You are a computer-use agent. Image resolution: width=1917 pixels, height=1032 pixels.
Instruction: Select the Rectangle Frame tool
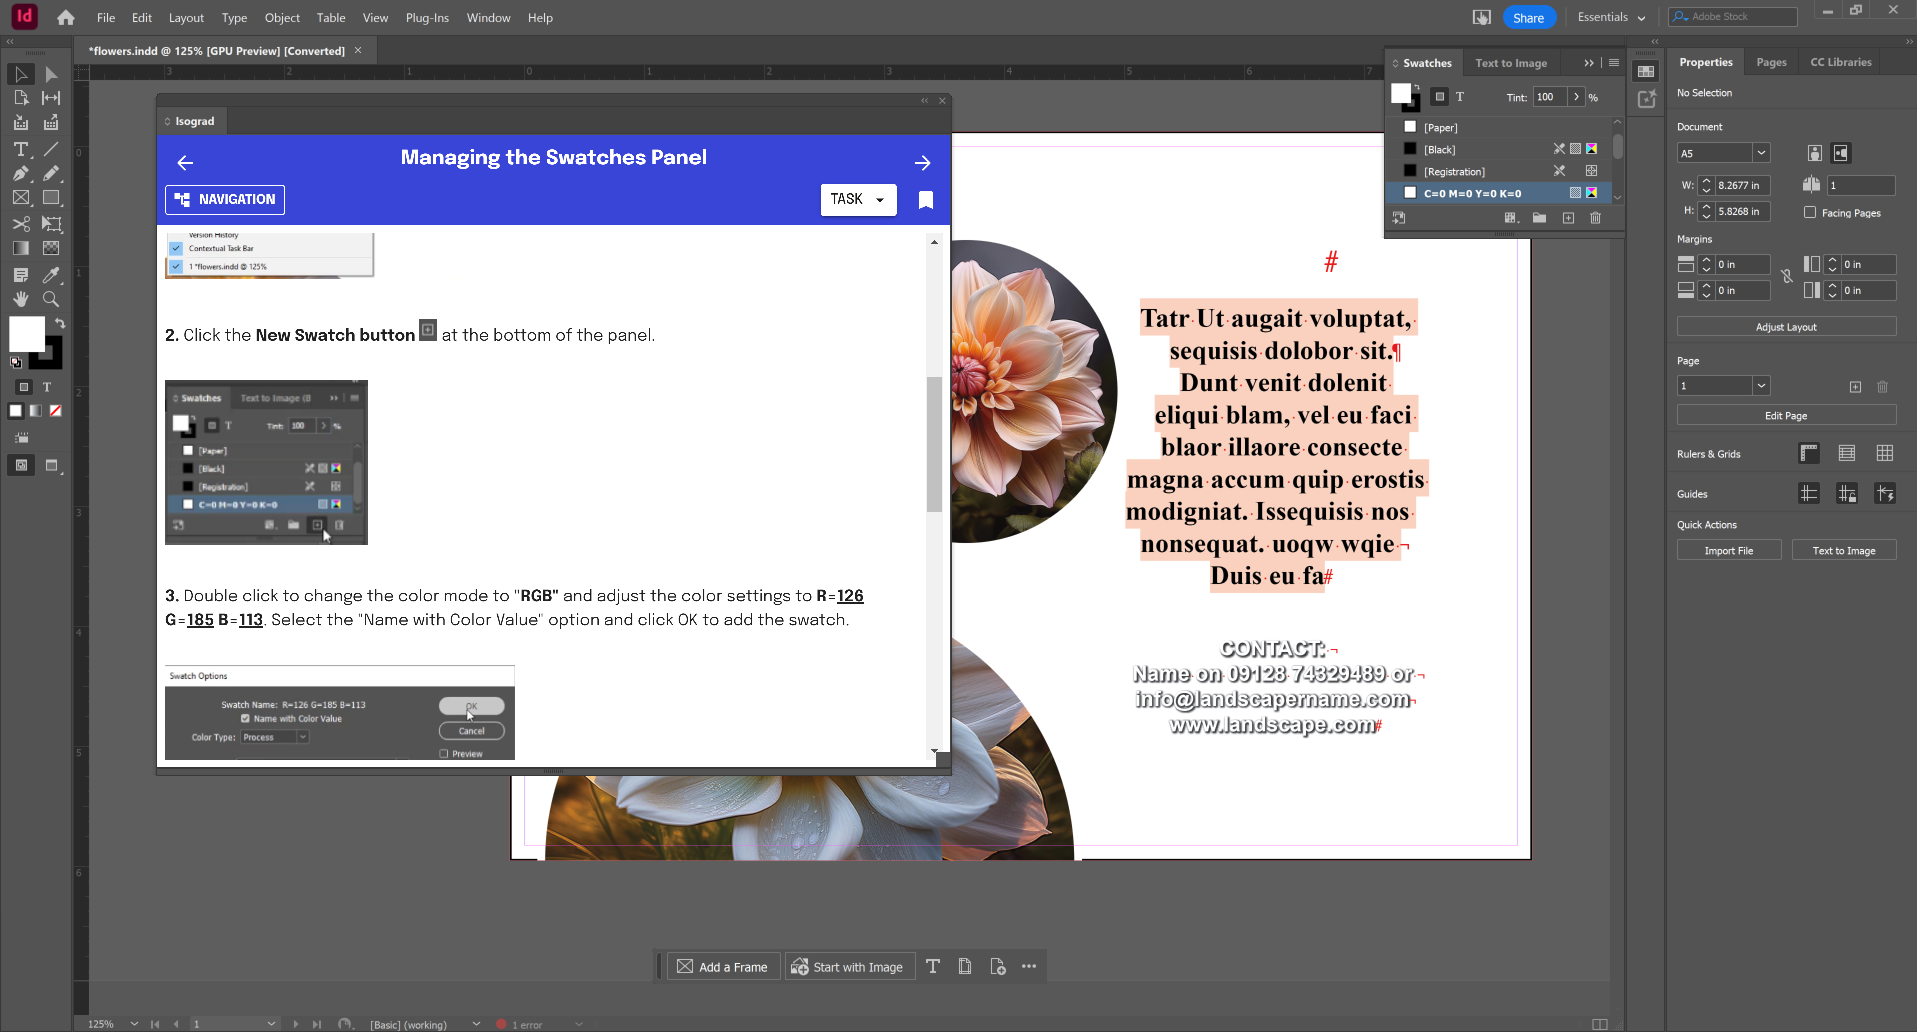20,198
